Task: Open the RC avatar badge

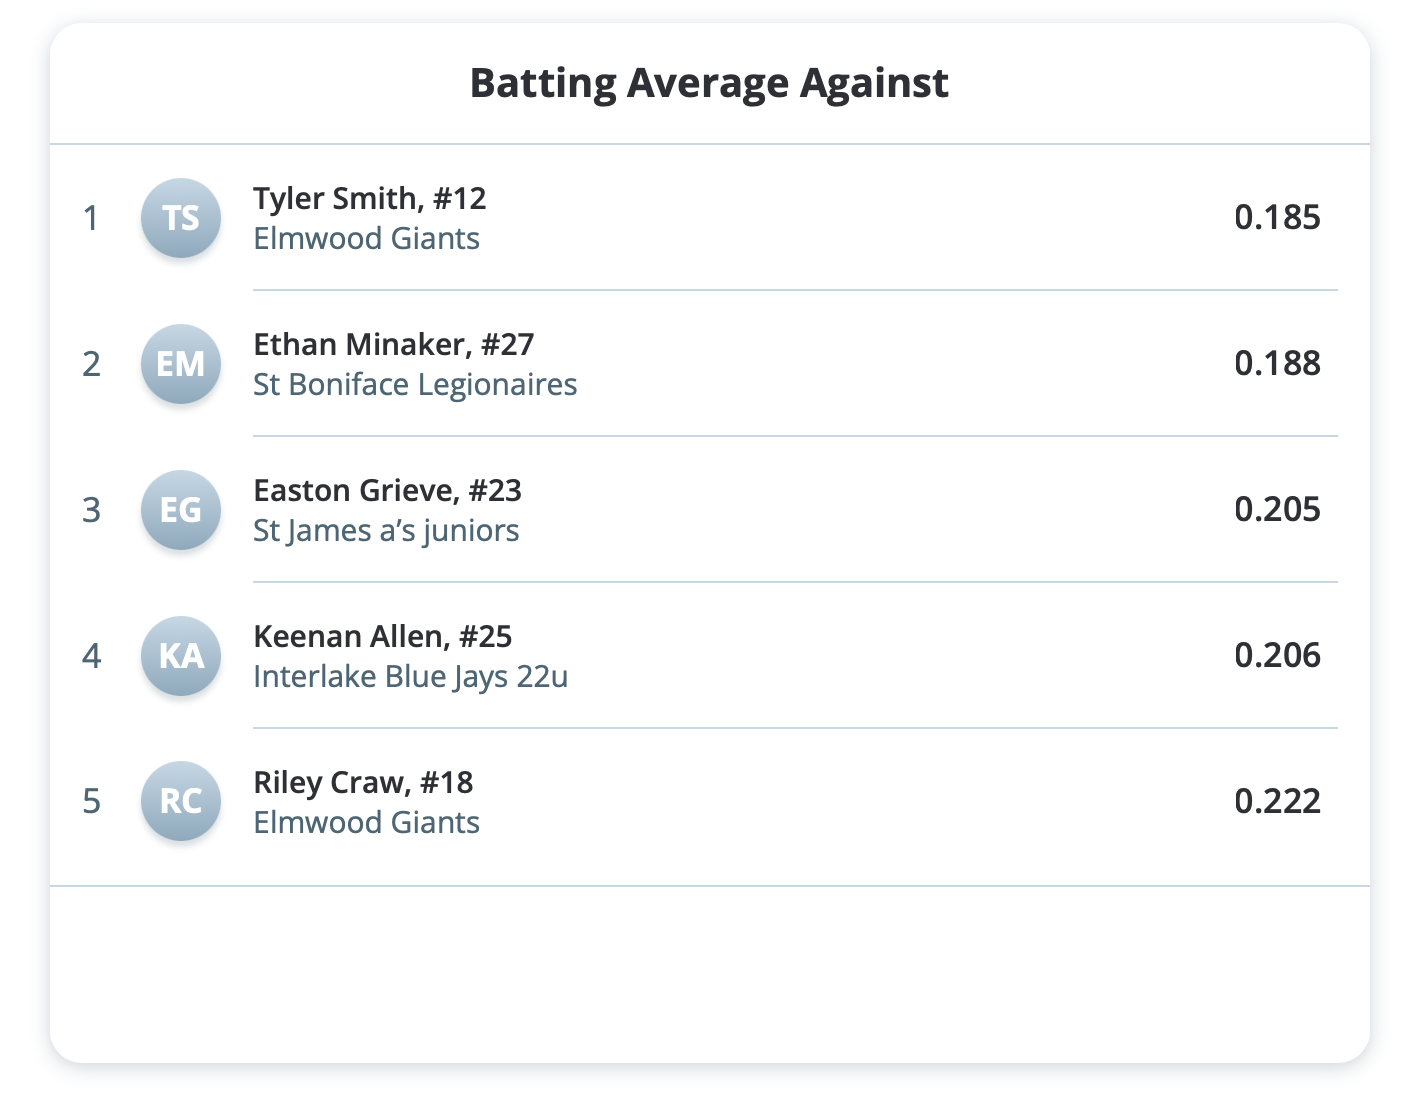Action: pos(181,801)
